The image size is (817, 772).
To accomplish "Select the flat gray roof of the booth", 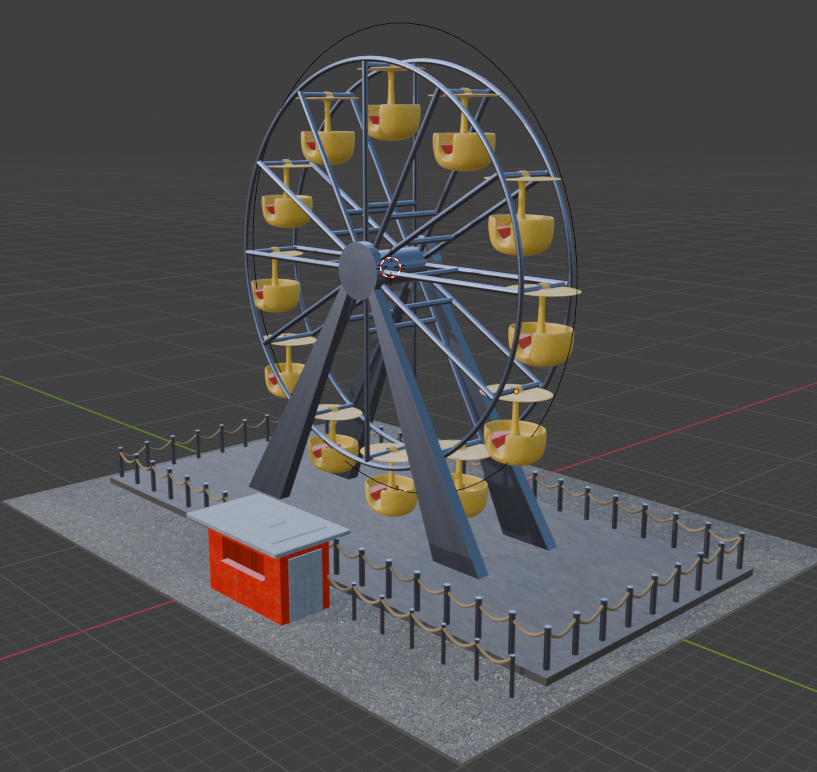I will pyautogui.click(x=267, y=524).
